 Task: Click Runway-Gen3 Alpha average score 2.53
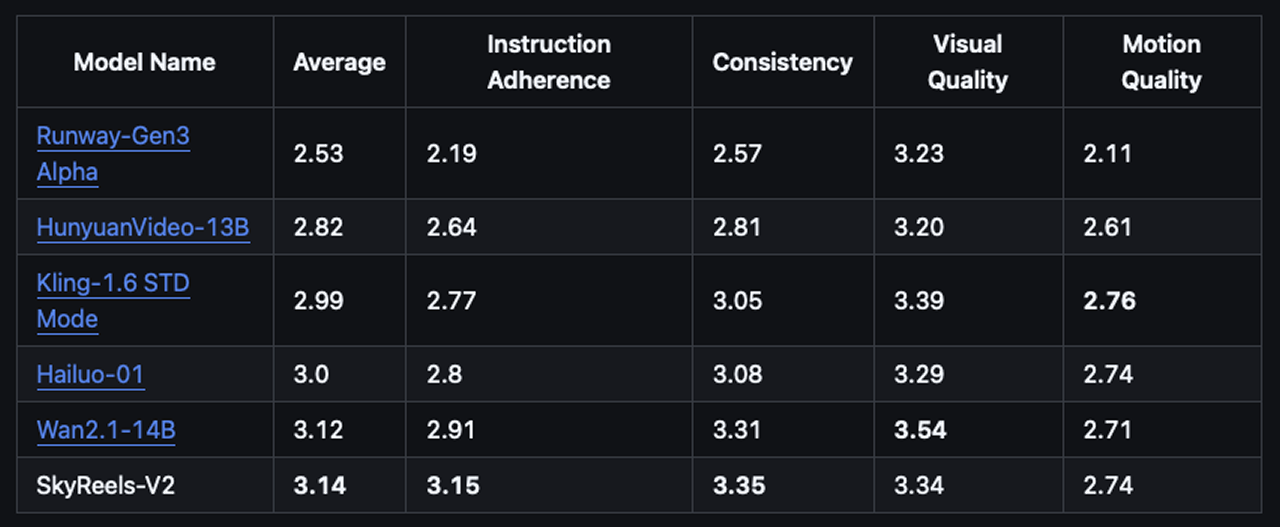318,154
